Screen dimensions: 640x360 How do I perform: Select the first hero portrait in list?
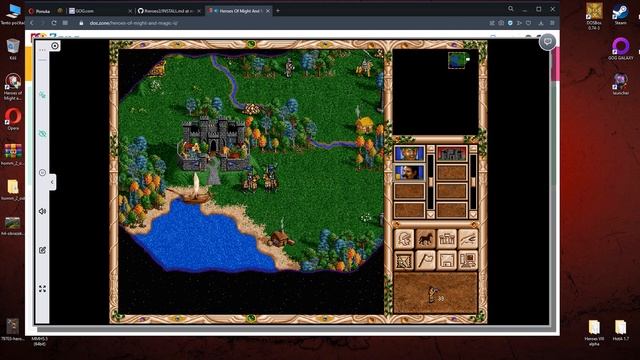pos(409,153)
